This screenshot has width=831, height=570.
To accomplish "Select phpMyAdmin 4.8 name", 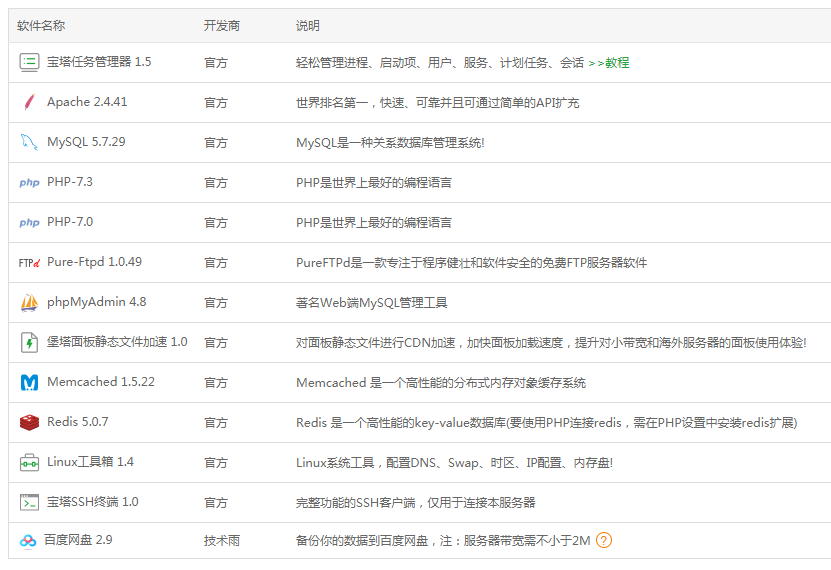I will coord(96,302).
